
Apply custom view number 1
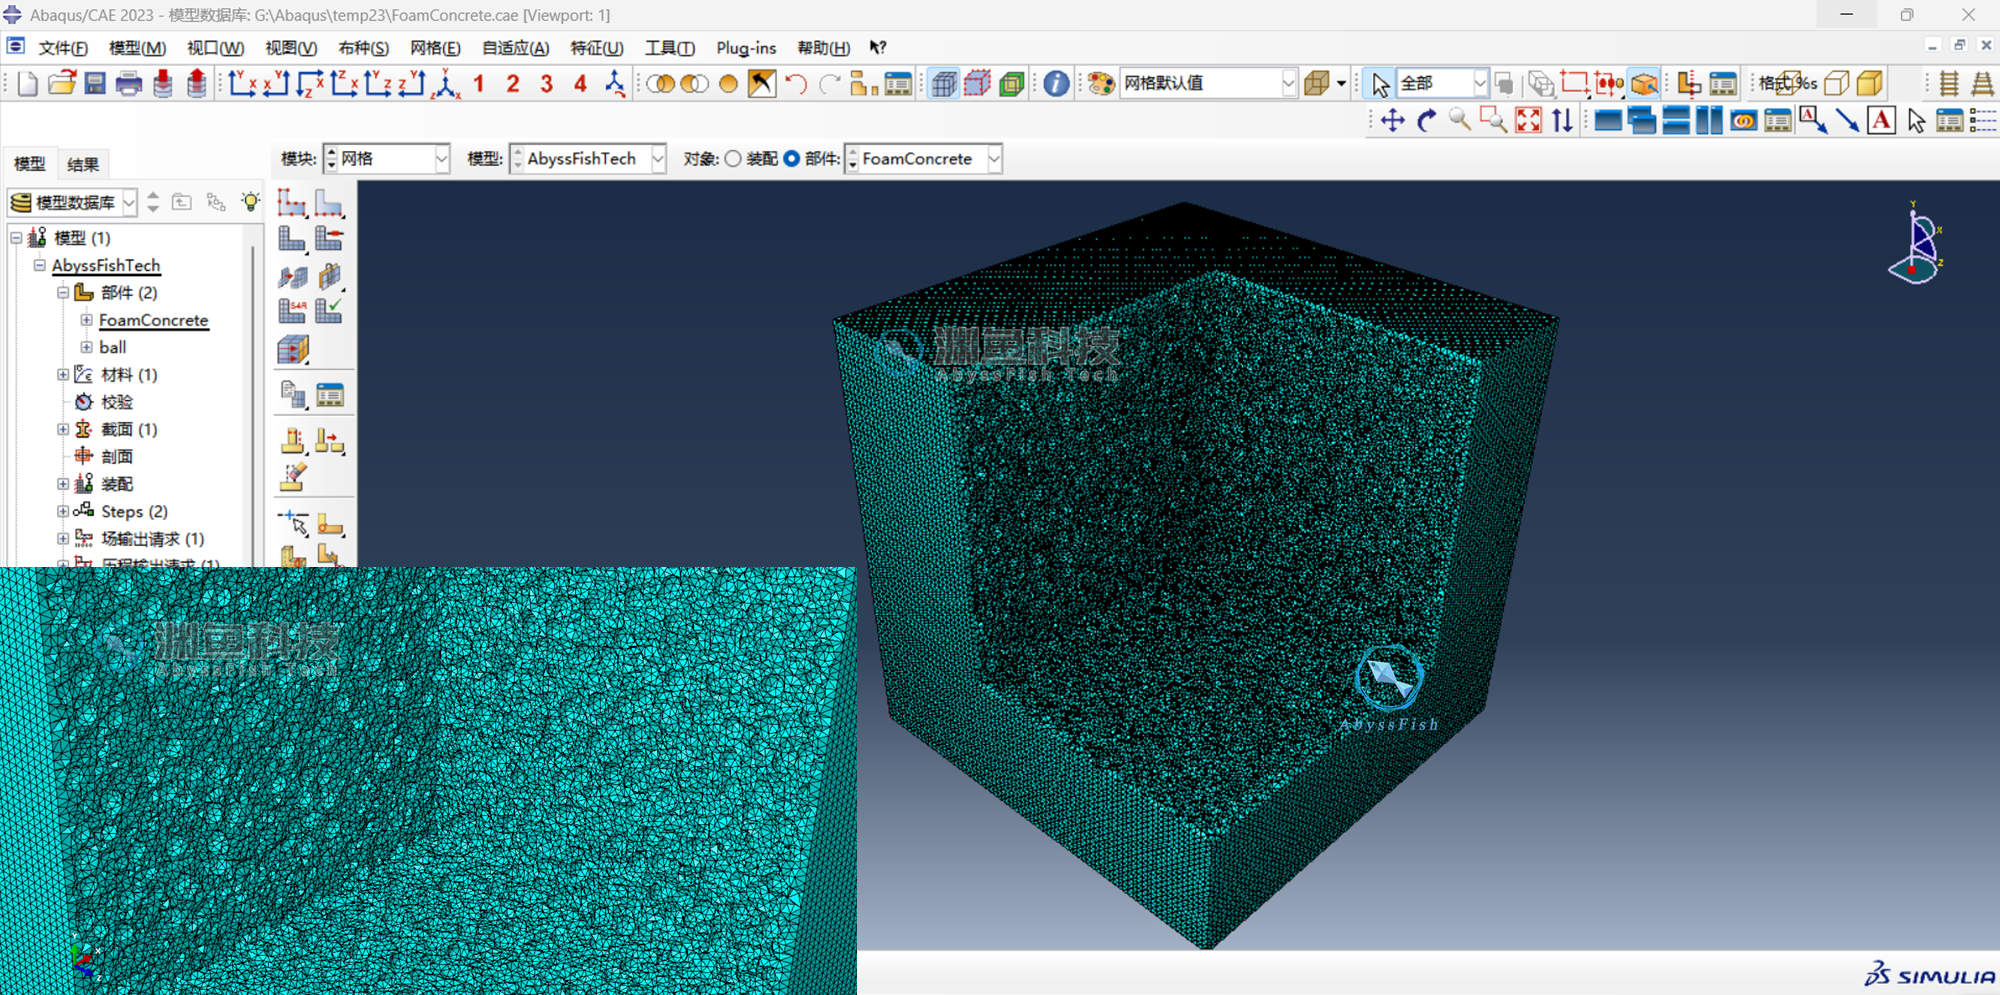click(479, 84)
